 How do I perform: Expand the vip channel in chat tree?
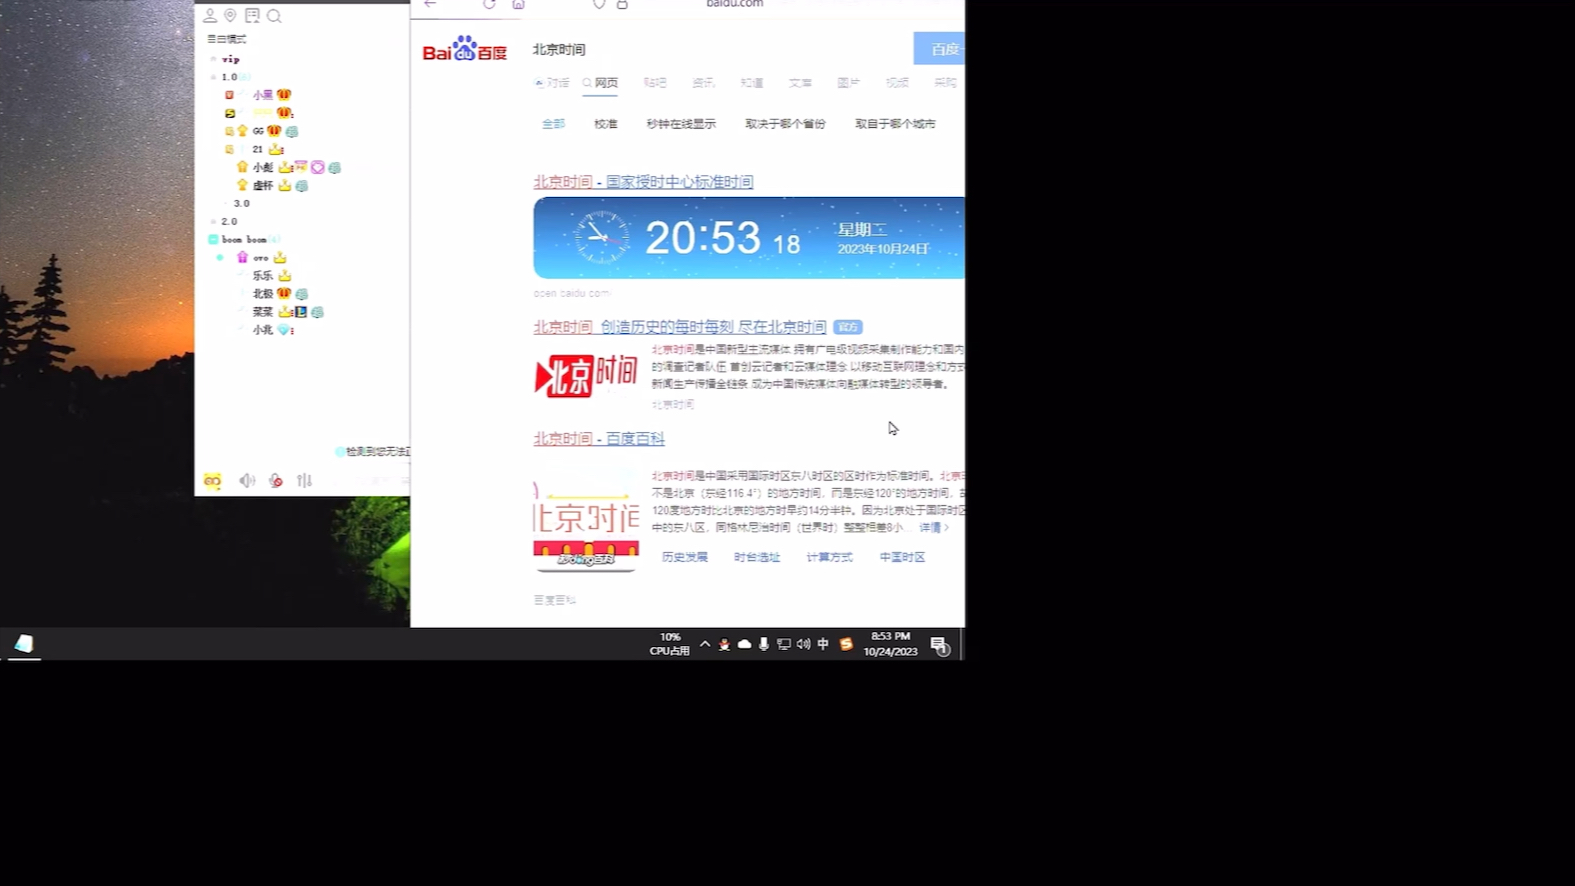(213, 59)
